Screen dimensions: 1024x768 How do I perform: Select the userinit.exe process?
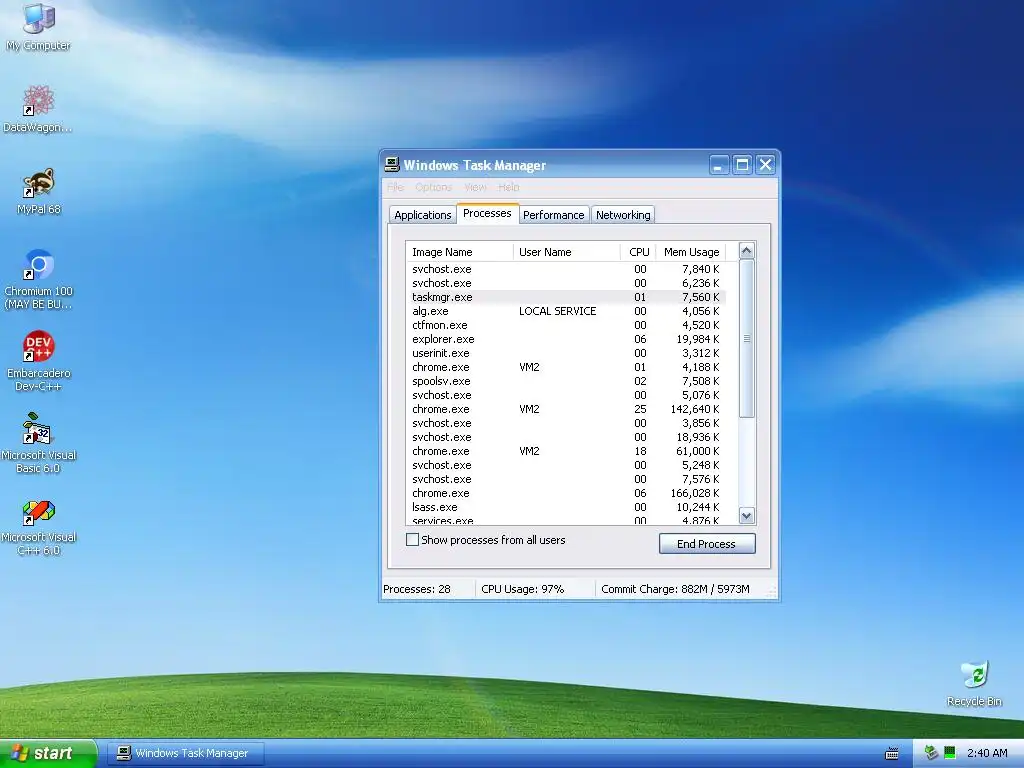click(566, 353)
